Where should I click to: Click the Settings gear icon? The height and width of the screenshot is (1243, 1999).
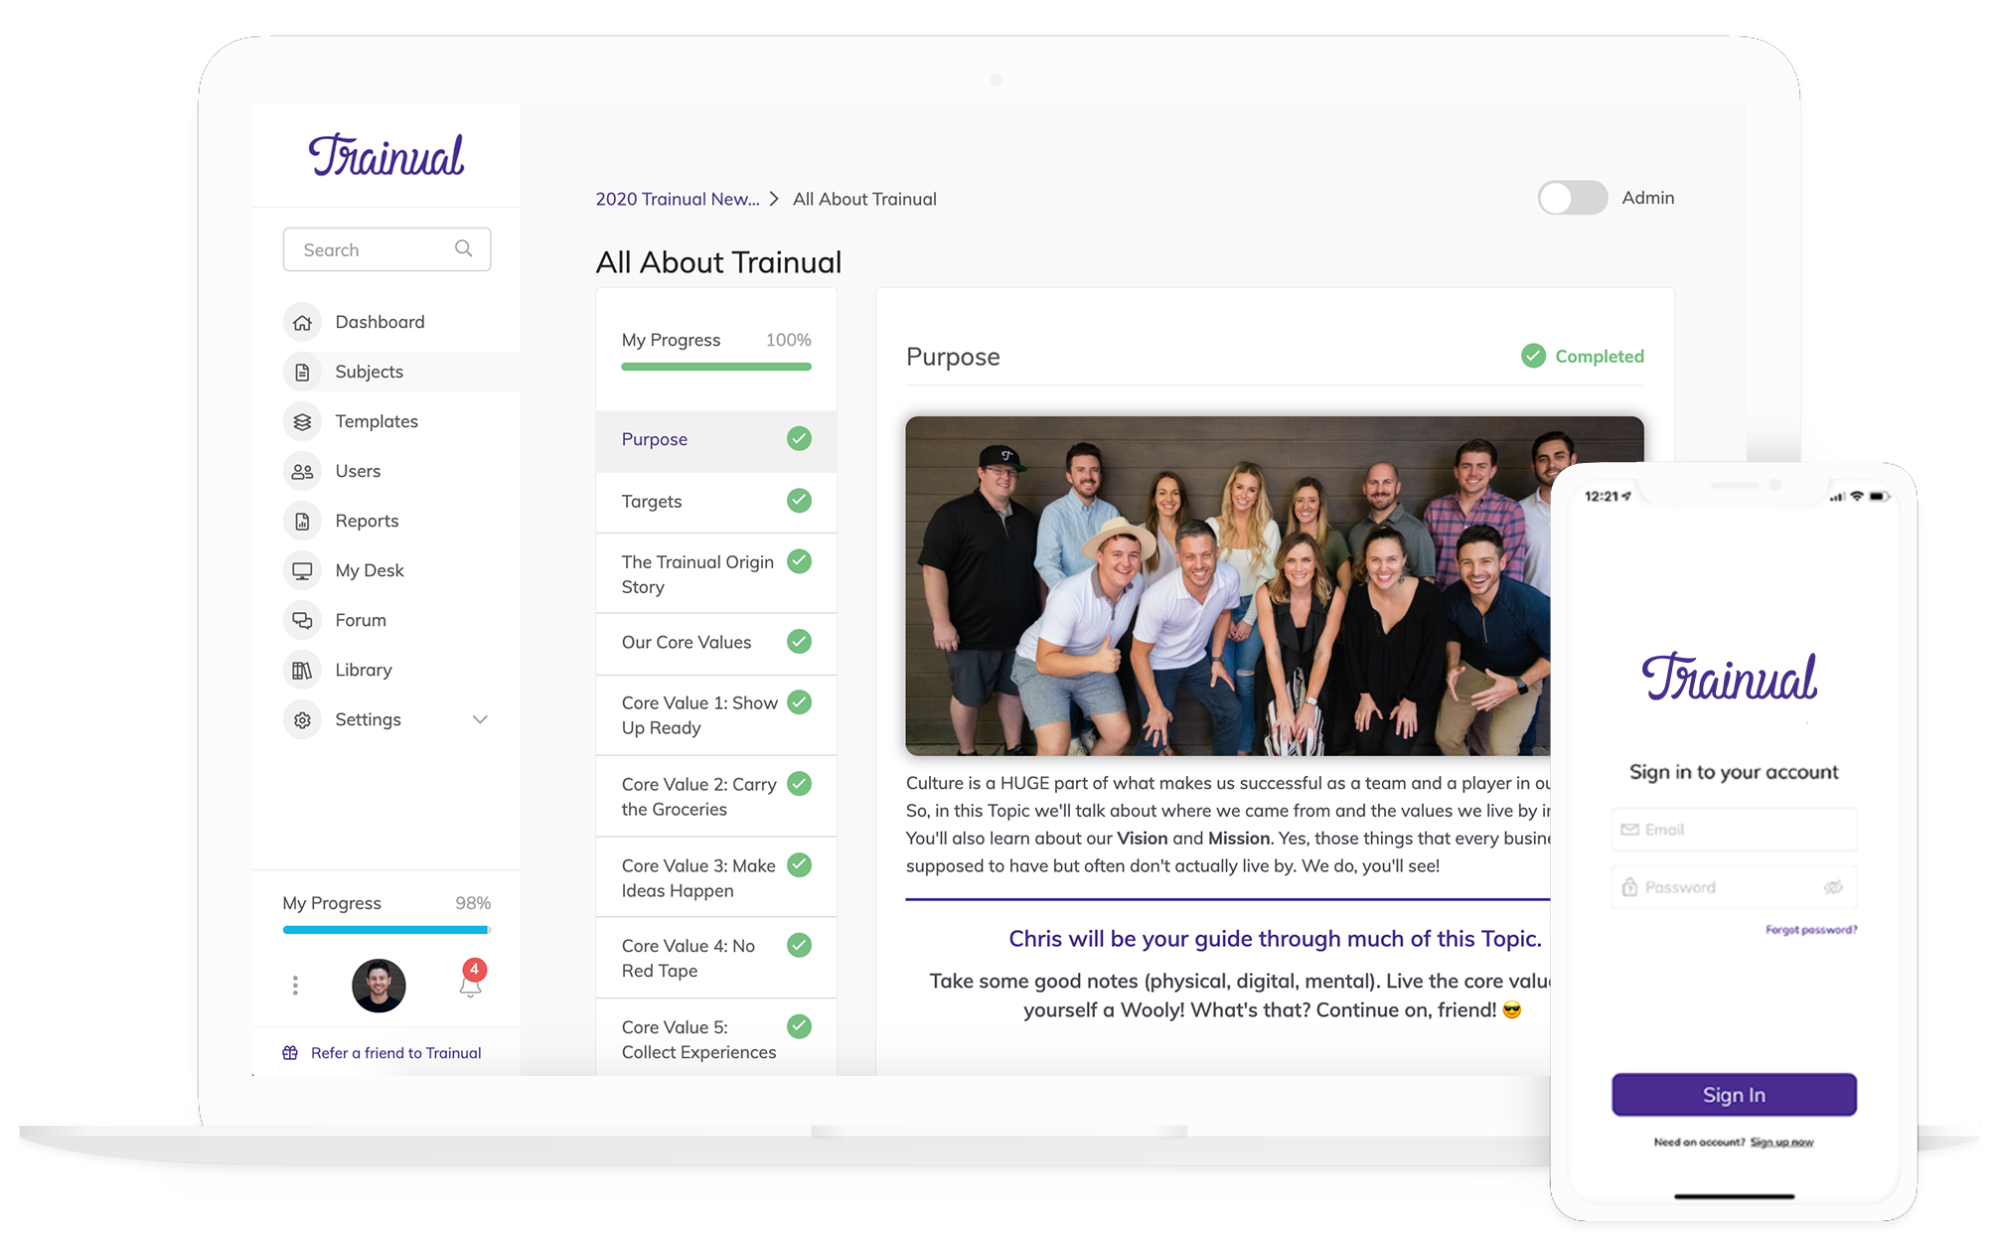coord(302,720)
